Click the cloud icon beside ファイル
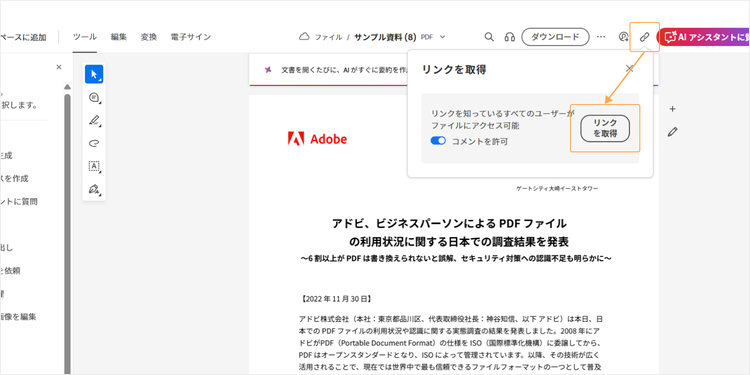 click(304, 37)
